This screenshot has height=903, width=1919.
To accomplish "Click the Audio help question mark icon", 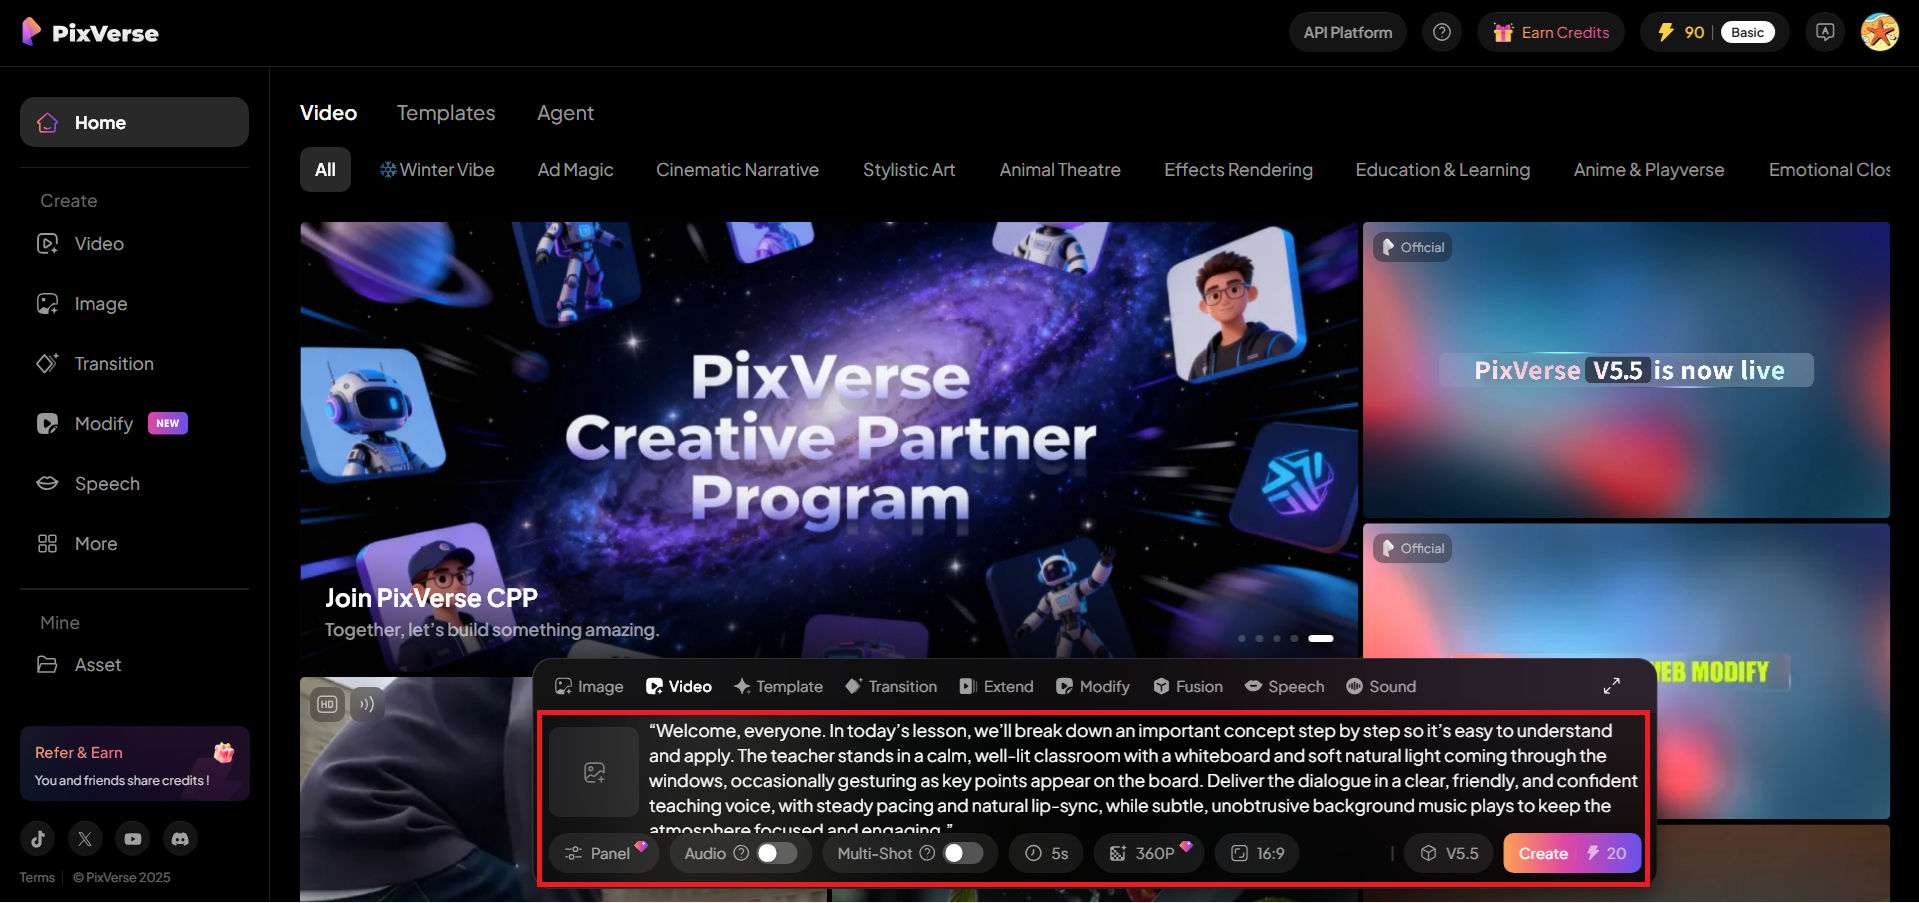I will [741, 853].
